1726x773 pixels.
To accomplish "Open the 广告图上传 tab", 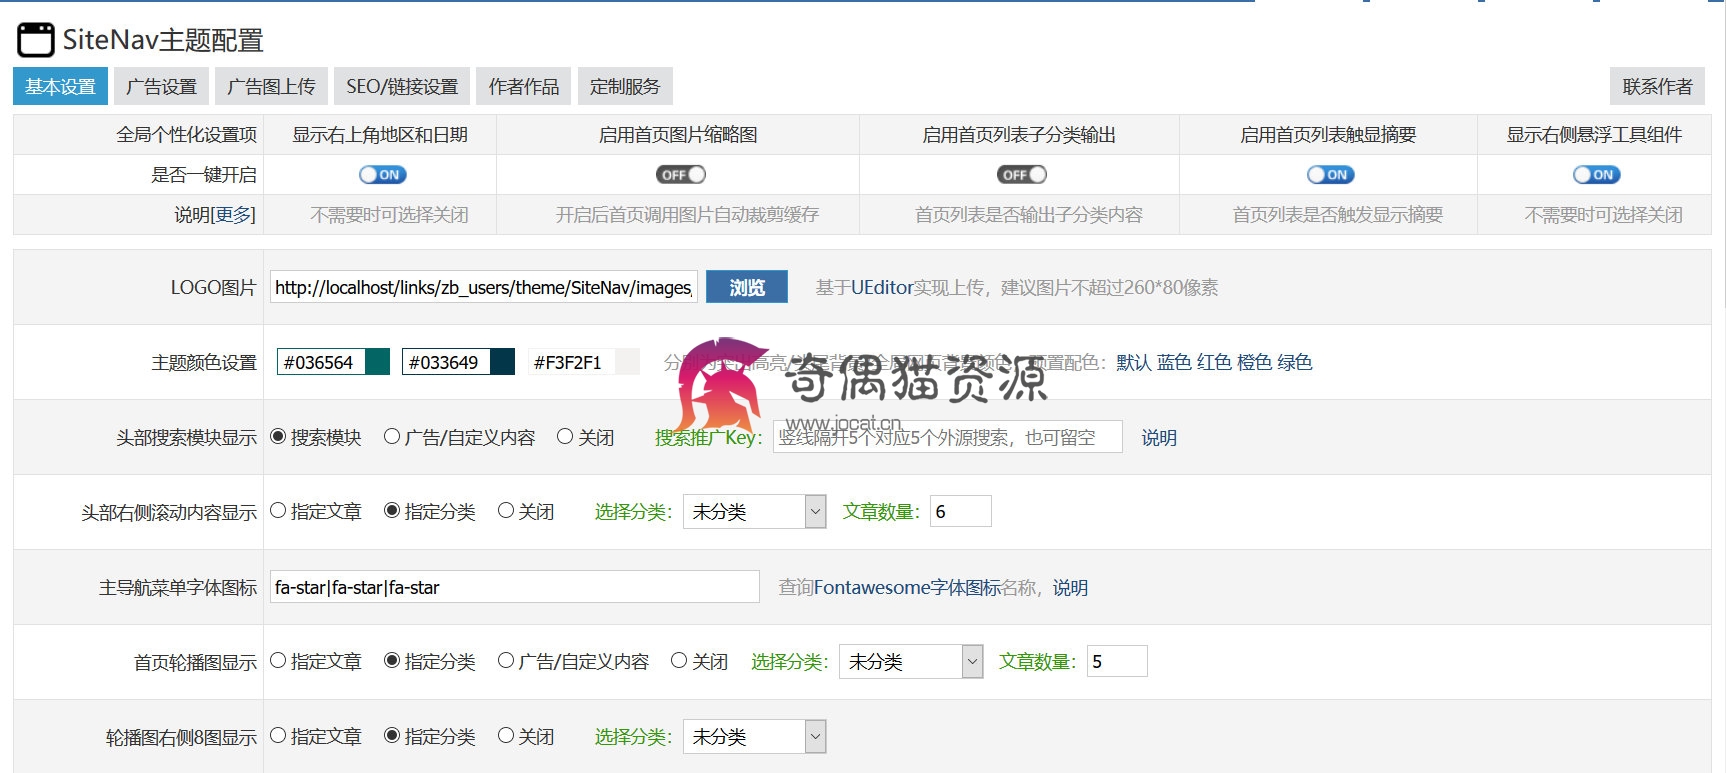I will pyautogui.click(x=271, y=87).
